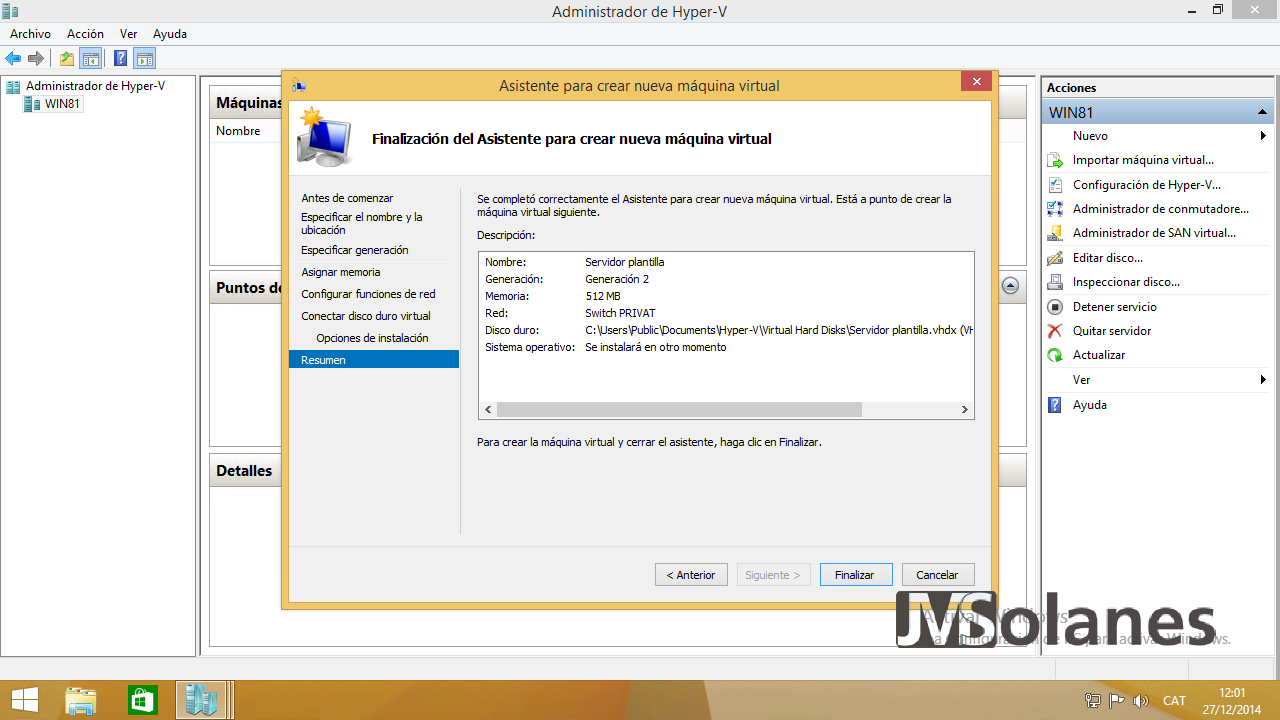Click Administrador de conmutadores action link
This screenshot has width=1280, height=720.
point(1161,209)
